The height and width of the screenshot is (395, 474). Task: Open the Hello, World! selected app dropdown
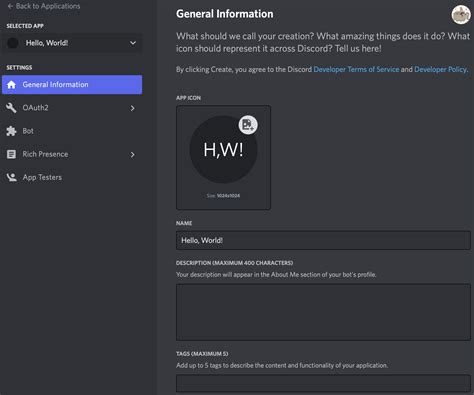click(x=72, y=43)
